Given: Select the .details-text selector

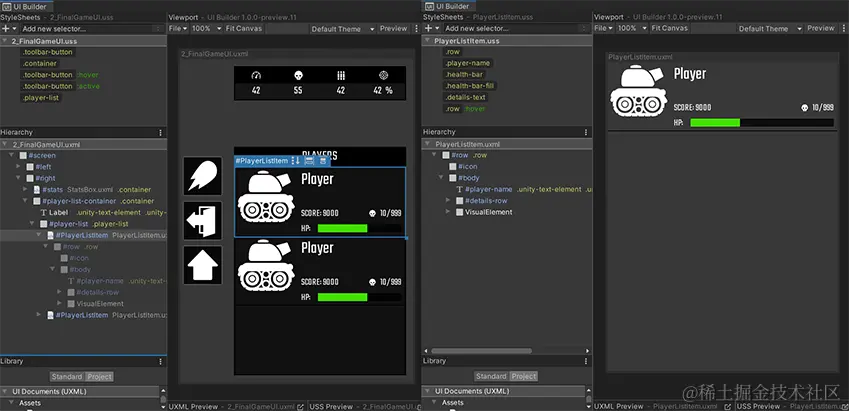Looking at the screenshot, I should 465,97.
